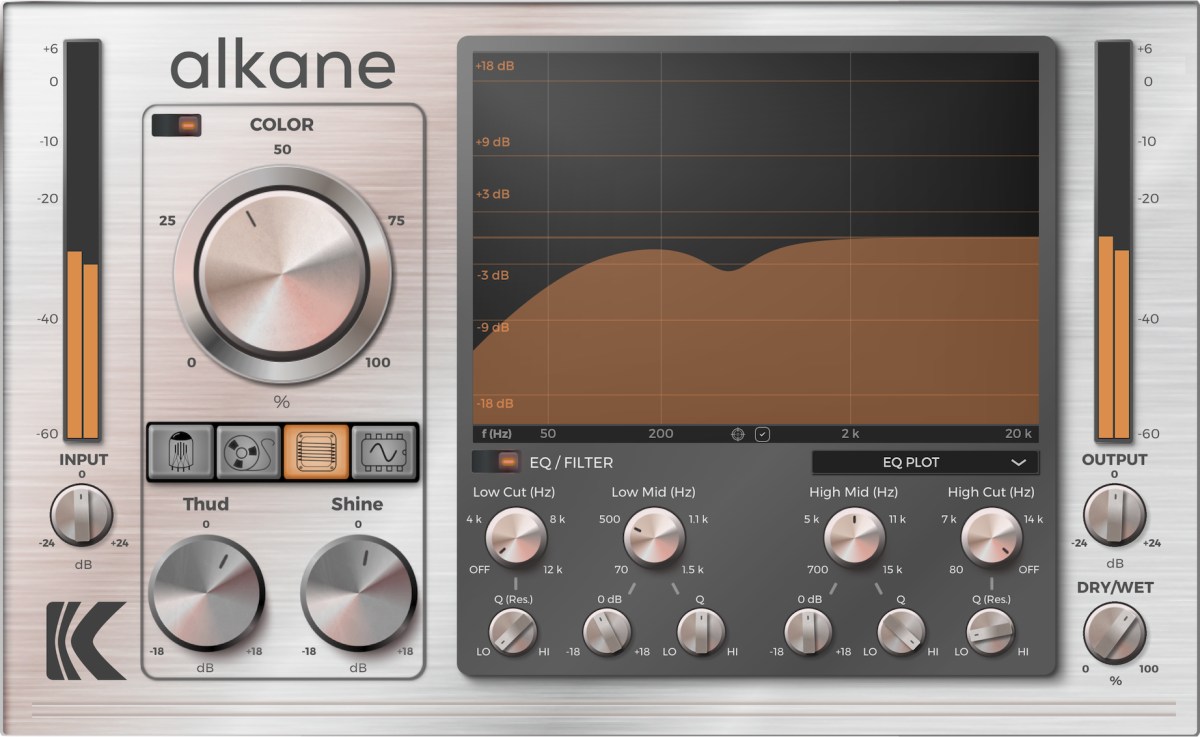Click the OUTPUT label
This screenshot has height=737, width=1200.
(x=1115, y=460)
